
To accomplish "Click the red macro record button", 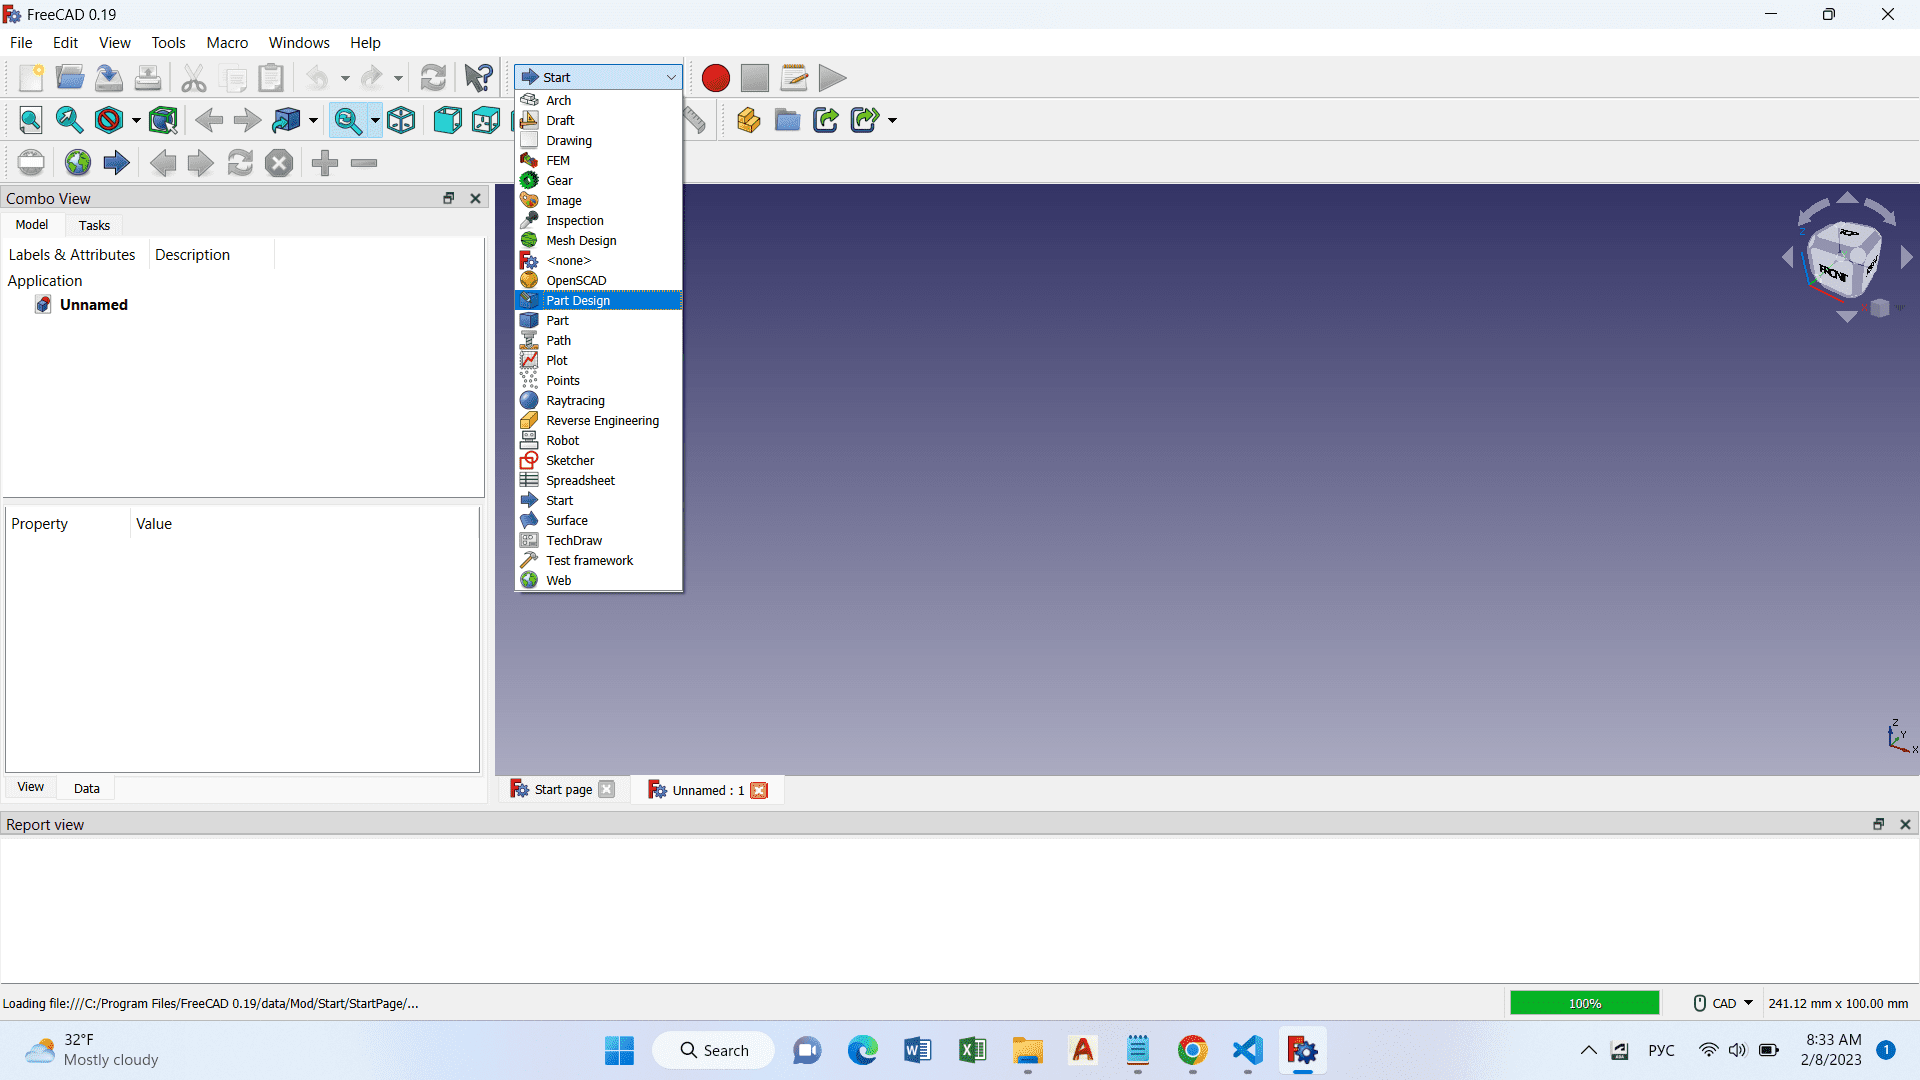I will click(715, 78).
